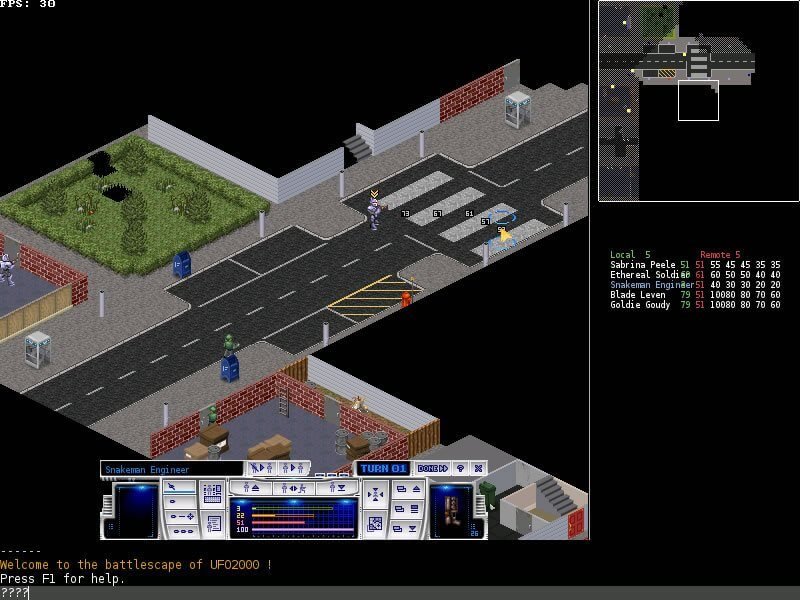The height and width of the screenshot is (600, 800).
Task: Open the overhead map view icon
Action: coord(376,525)
